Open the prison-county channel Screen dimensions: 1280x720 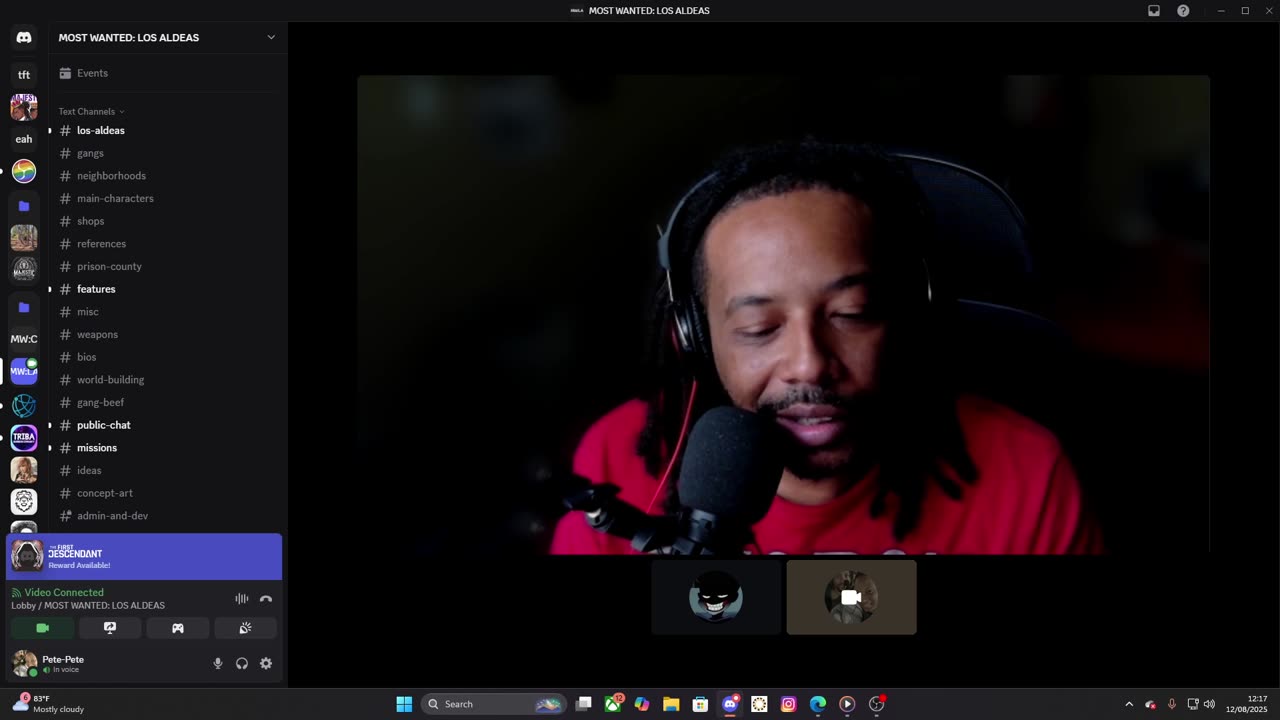tap(167, 266)
